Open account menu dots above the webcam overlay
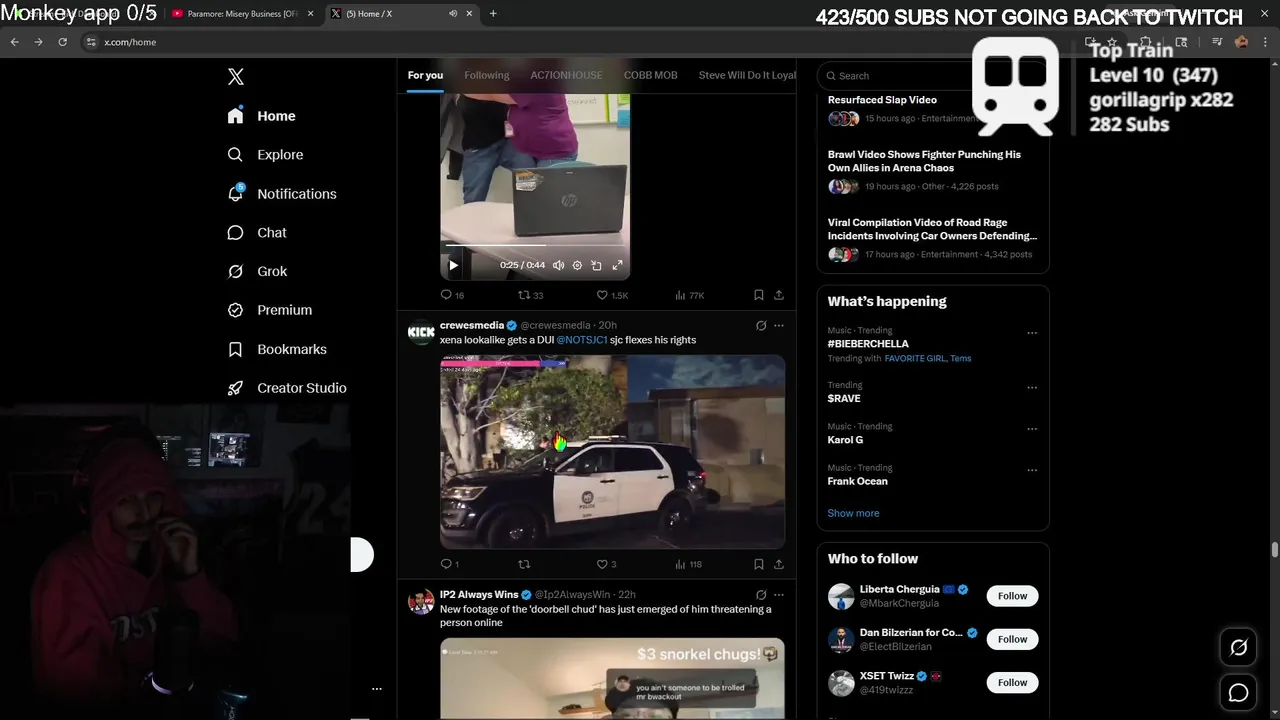Viewport: 1280px width, 720px height. tap(377, 689)
